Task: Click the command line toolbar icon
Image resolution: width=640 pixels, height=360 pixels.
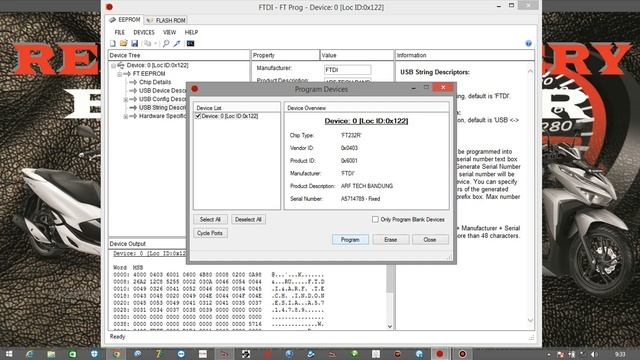Action: tap(190, 43)
